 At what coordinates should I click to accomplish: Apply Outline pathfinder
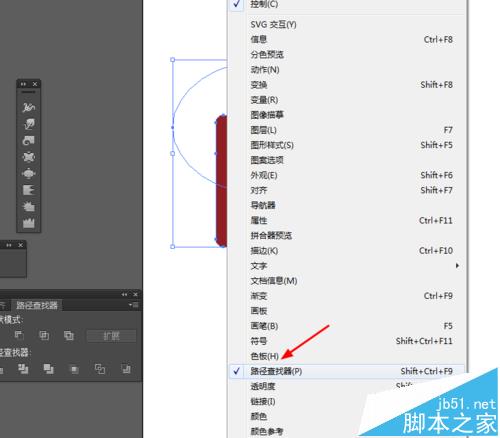100,369
